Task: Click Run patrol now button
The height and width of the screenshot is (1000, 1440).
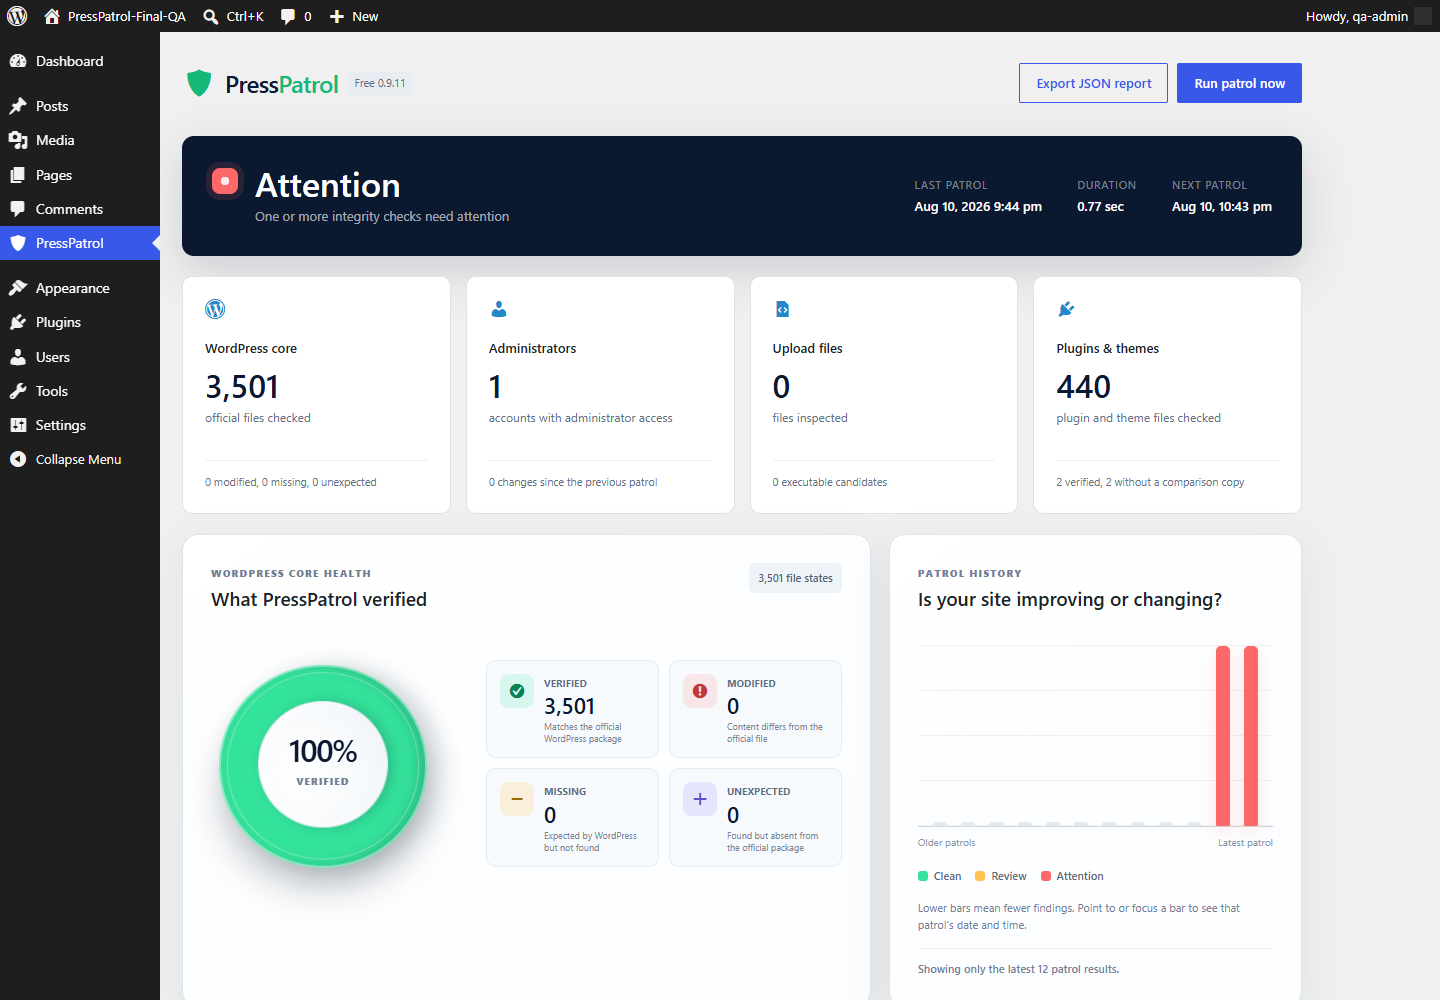Action: tap(1239, 83)
